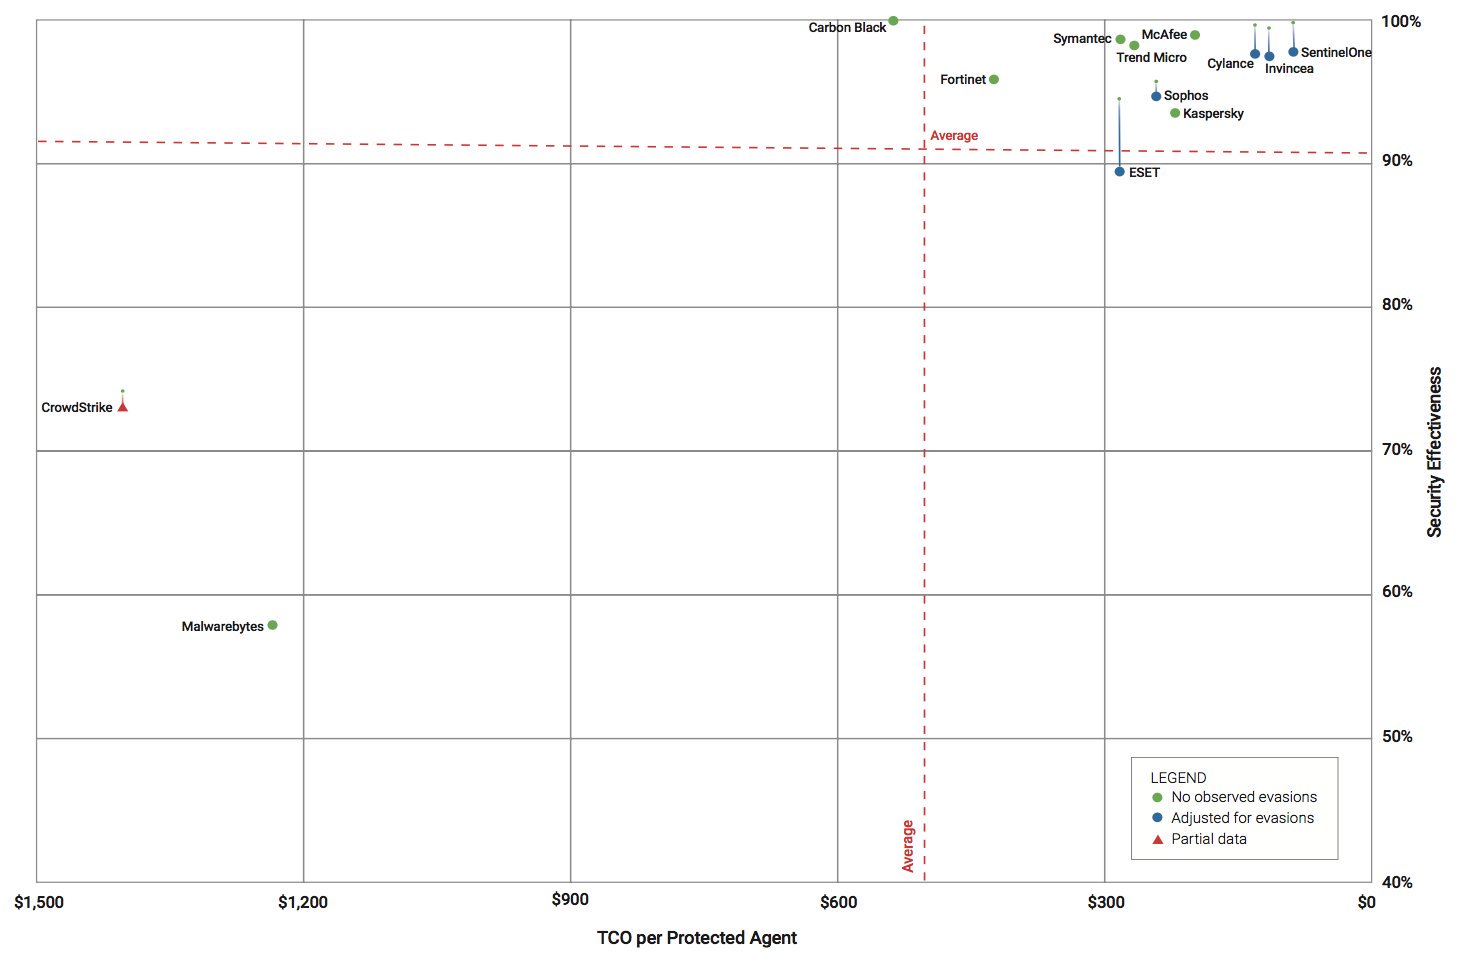Click the Kaspersky label
The width and height of the screenshot is (1476, 978).
tap(1213, 114)
